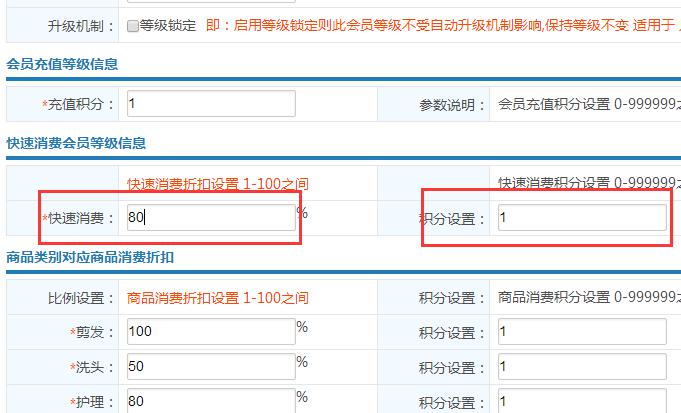This screenshot has height=413, width=681.
Task: Click the red 快速消费折扣设置 1-100之间 hint
Action: [x=218, y=184]
